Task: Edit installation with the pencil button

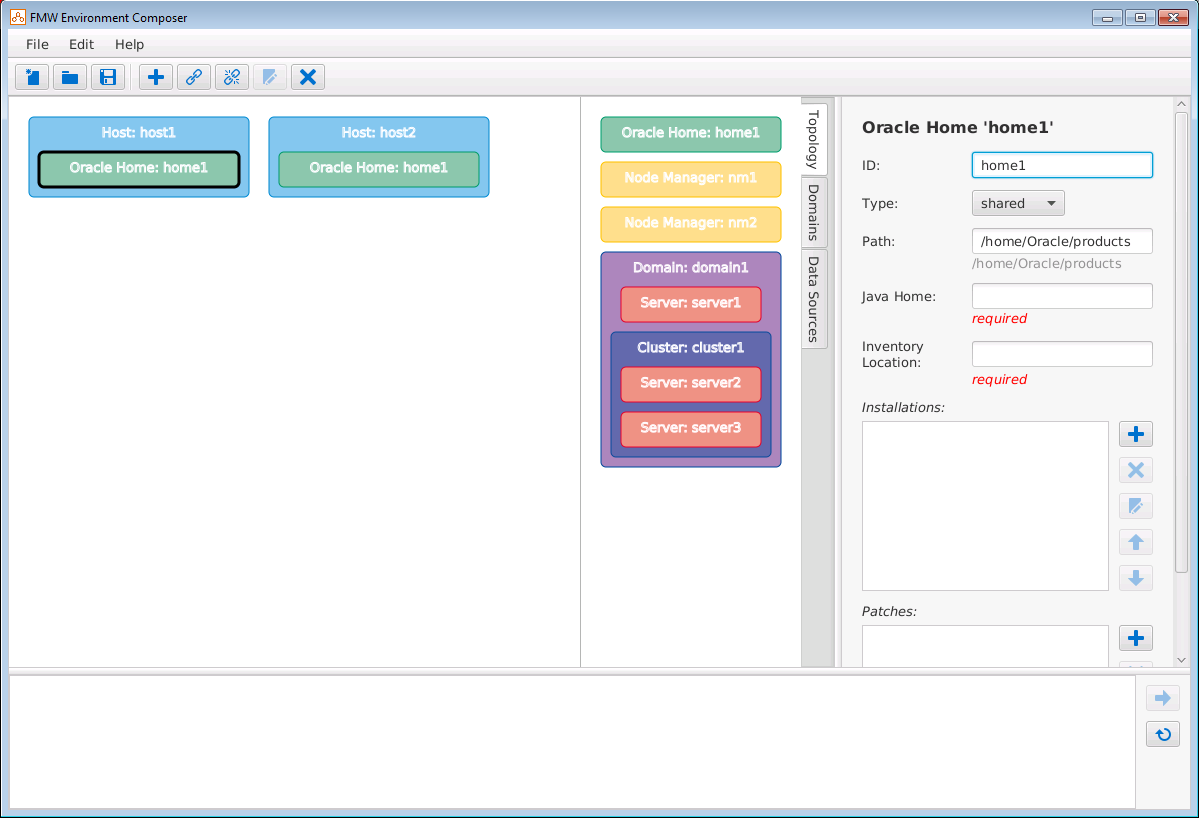Action: (x=1136, y=506)
